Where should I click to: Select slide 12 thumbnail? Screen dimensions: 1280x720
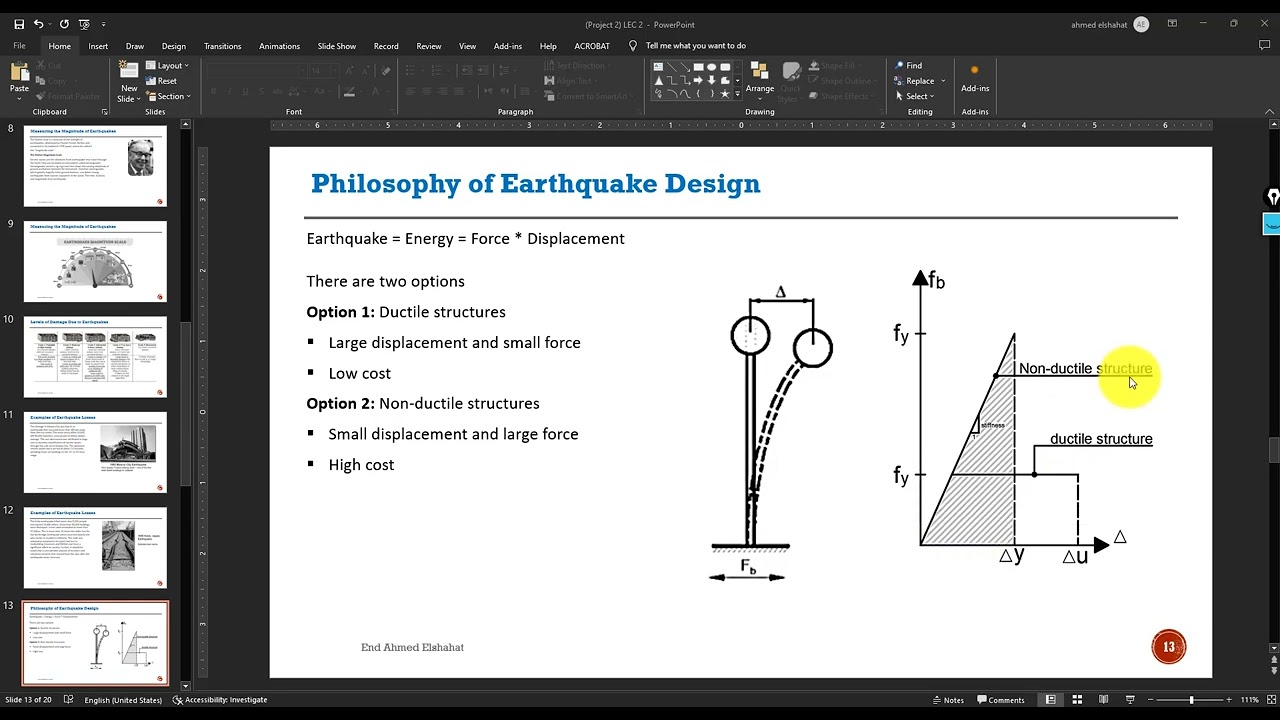[x=95, y=548]
